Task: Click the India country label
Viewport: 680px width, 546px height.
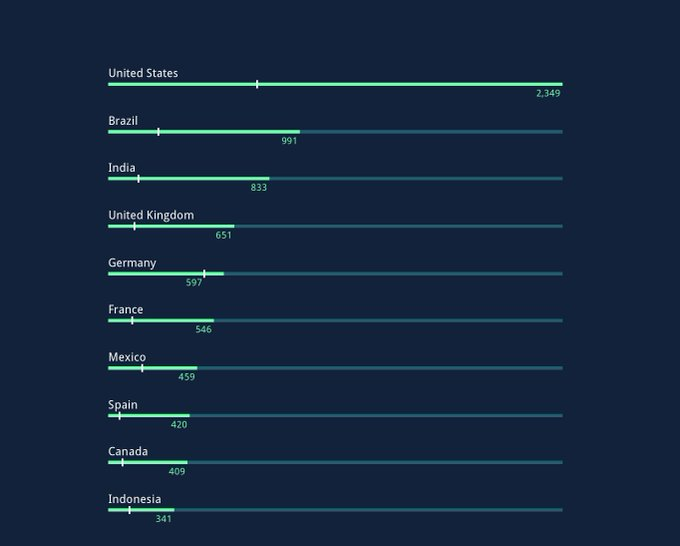Action: 122,168
